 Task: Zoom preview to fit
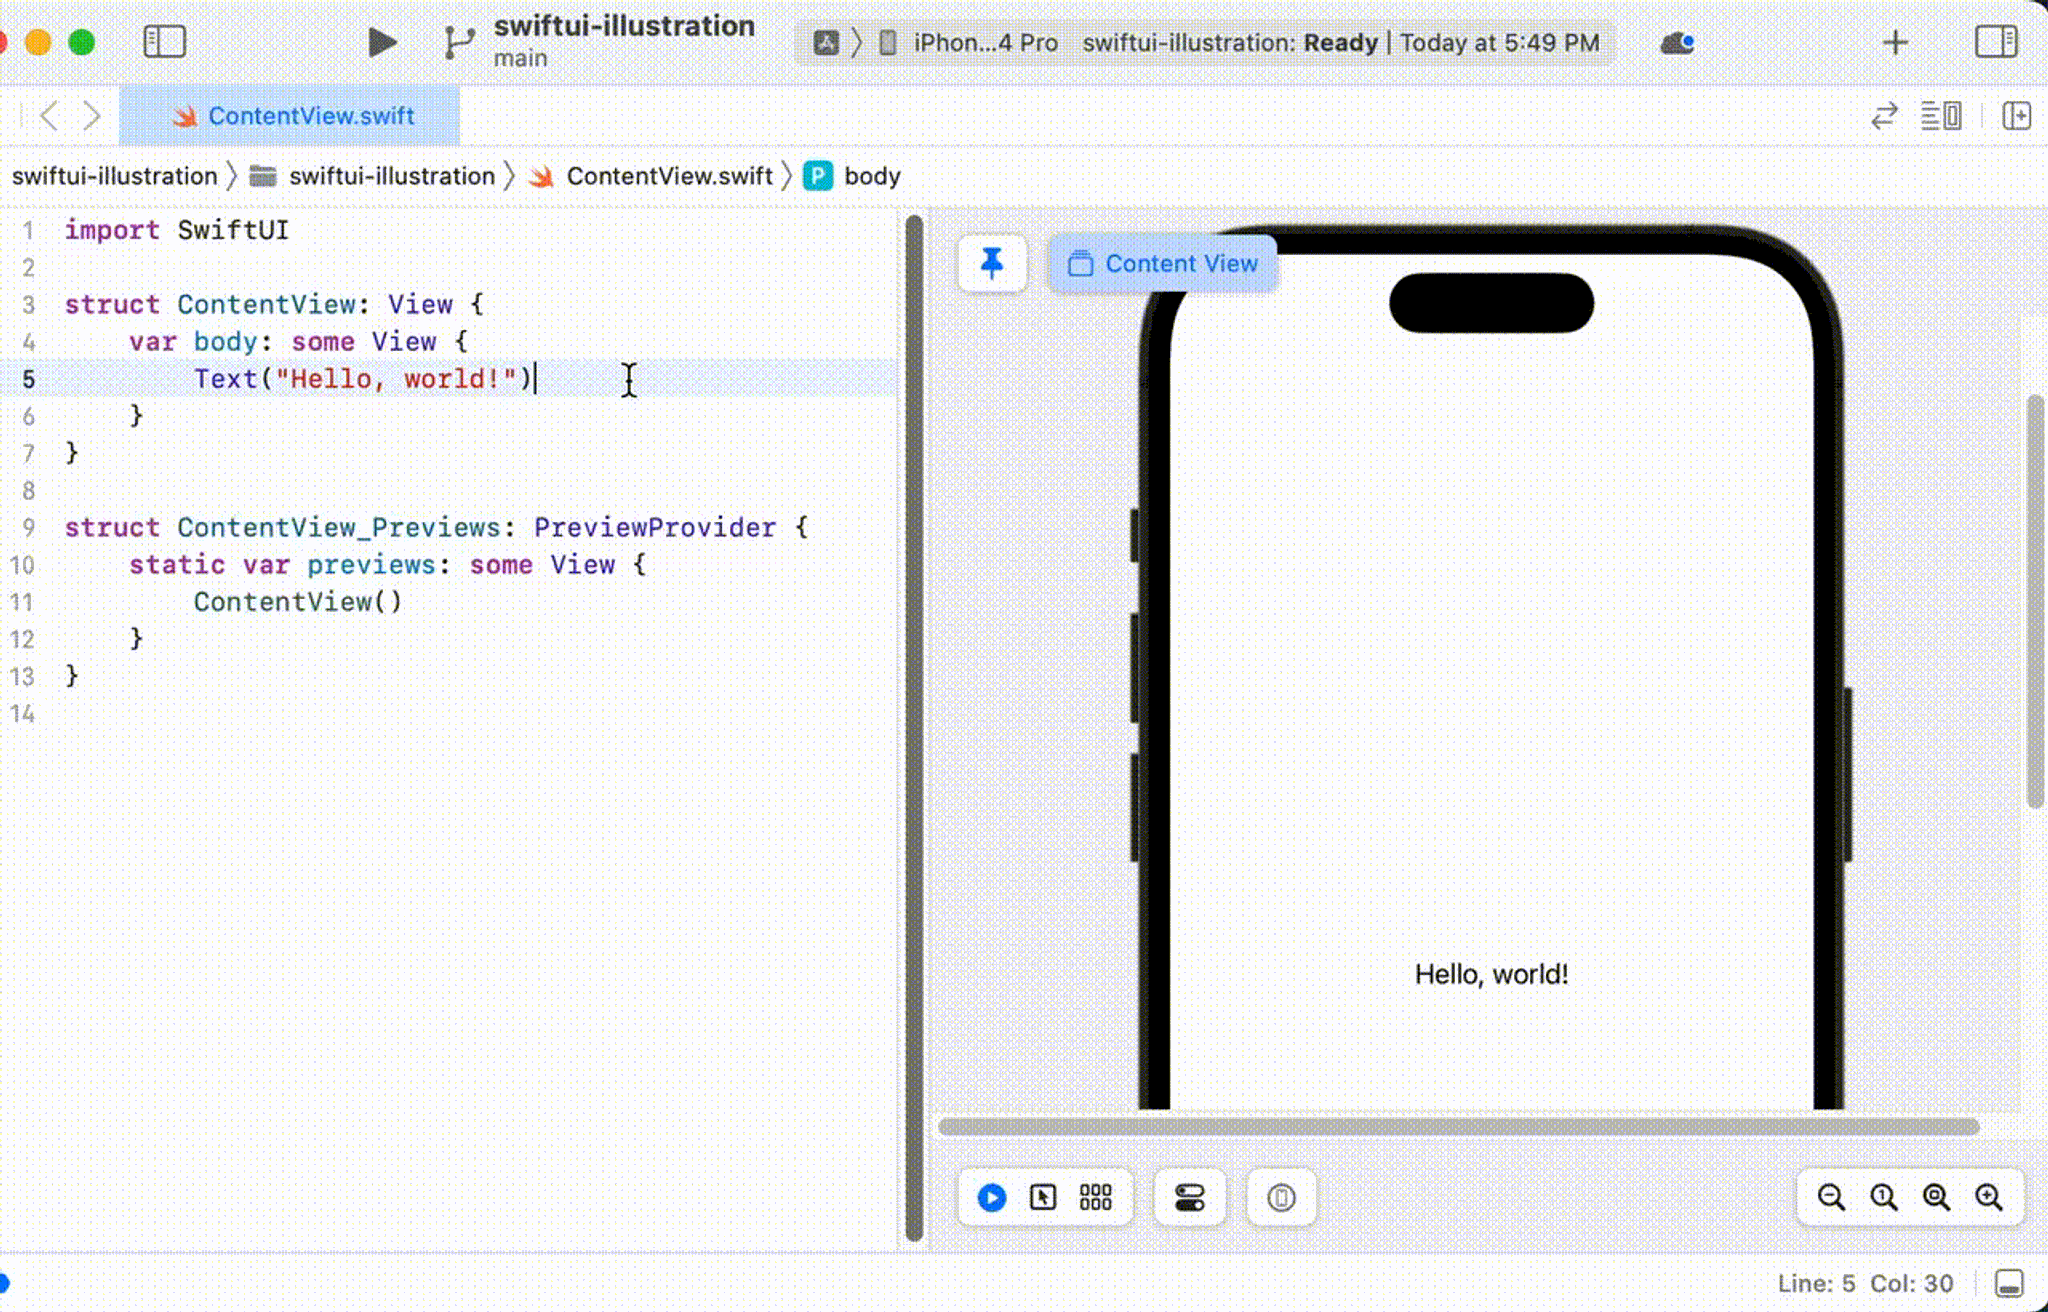click(x=1937, y=1197)
